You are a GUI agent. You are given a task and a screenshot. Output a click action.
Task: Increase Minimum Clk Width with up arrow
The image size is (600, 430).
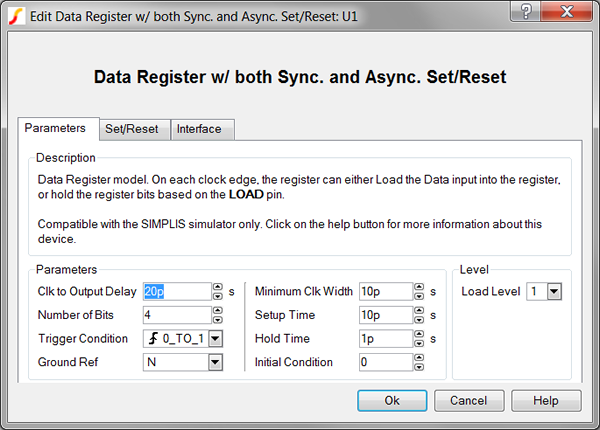(x=419, y=287)
